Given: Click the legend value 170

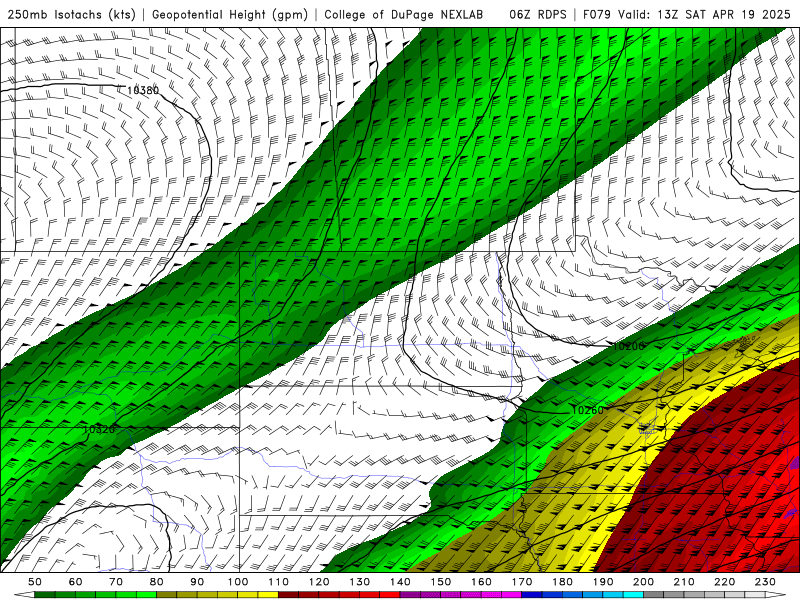Looking at the screenshot, I should (522, 582).
